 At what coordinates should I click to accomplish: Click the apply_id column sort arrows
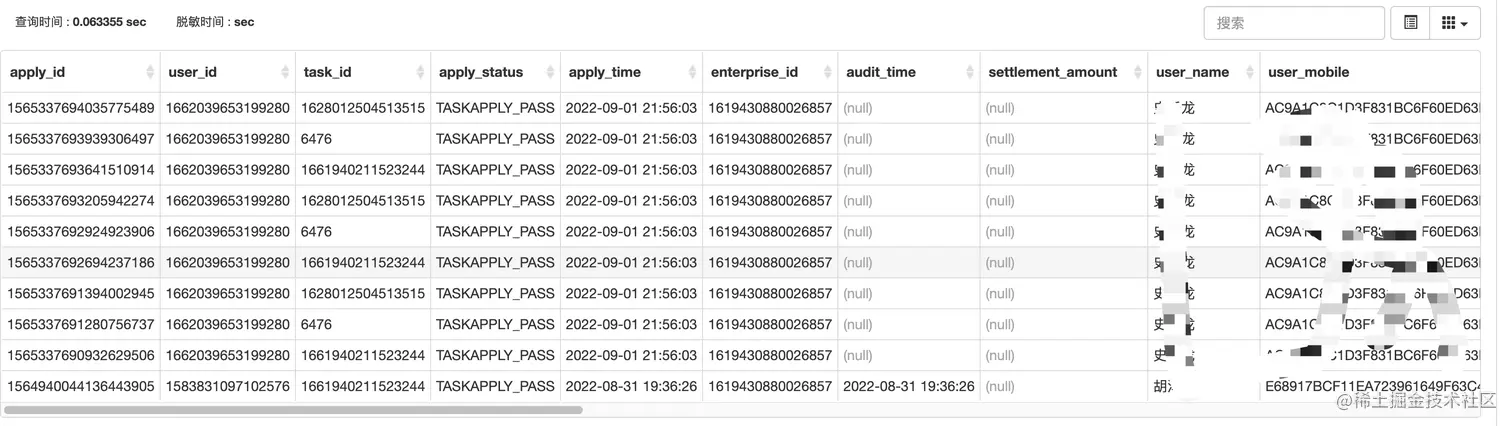point(150,72)
